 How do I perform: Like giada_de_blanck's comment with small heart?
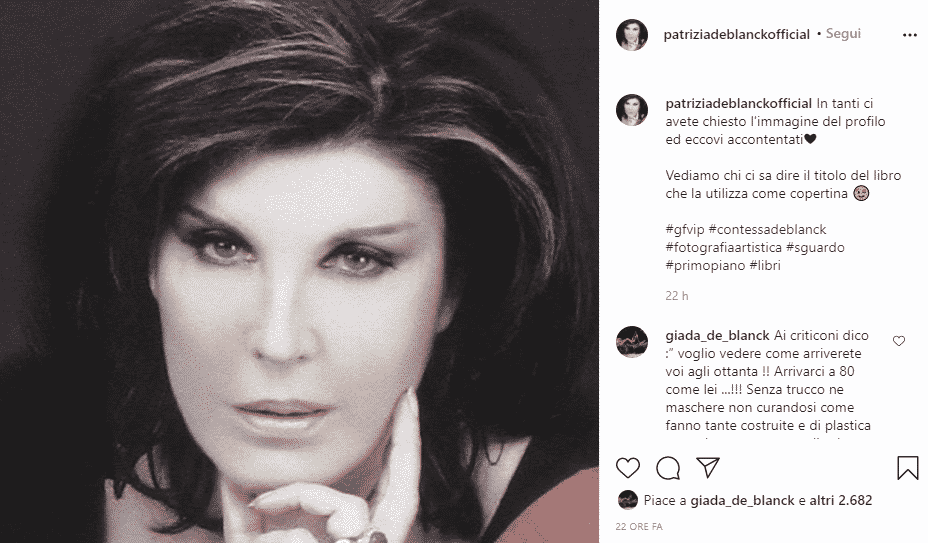point(898,341)
